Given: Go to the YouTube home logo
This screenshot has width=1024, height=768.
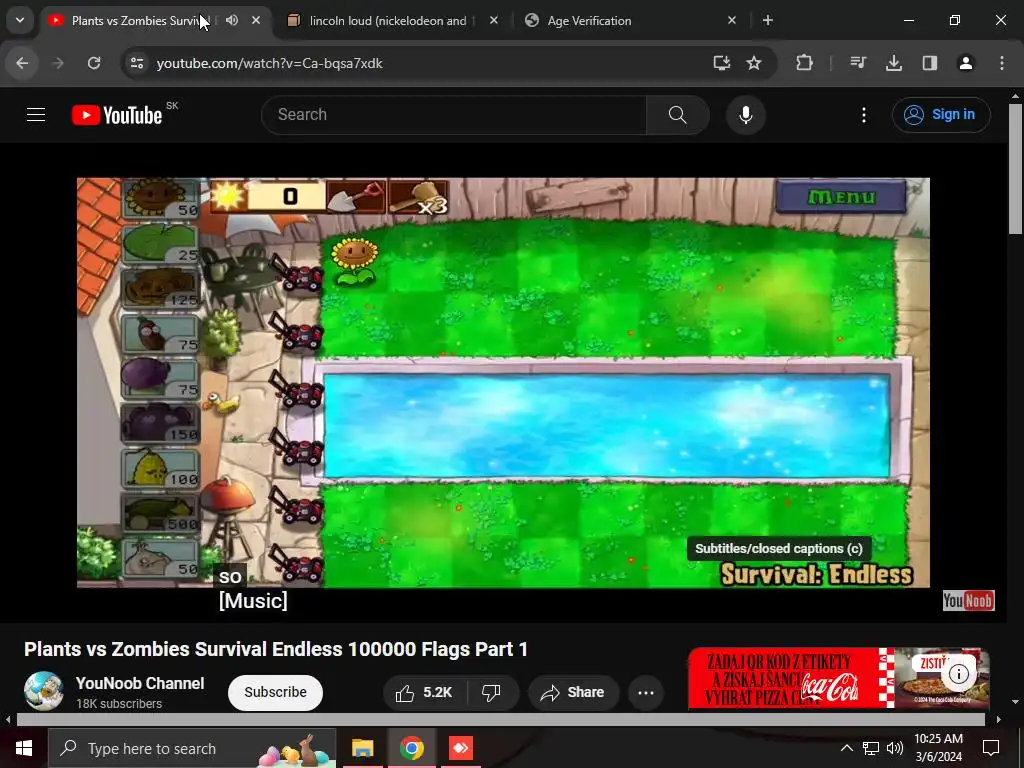Looking at the screenshot, I should [117, 115].
